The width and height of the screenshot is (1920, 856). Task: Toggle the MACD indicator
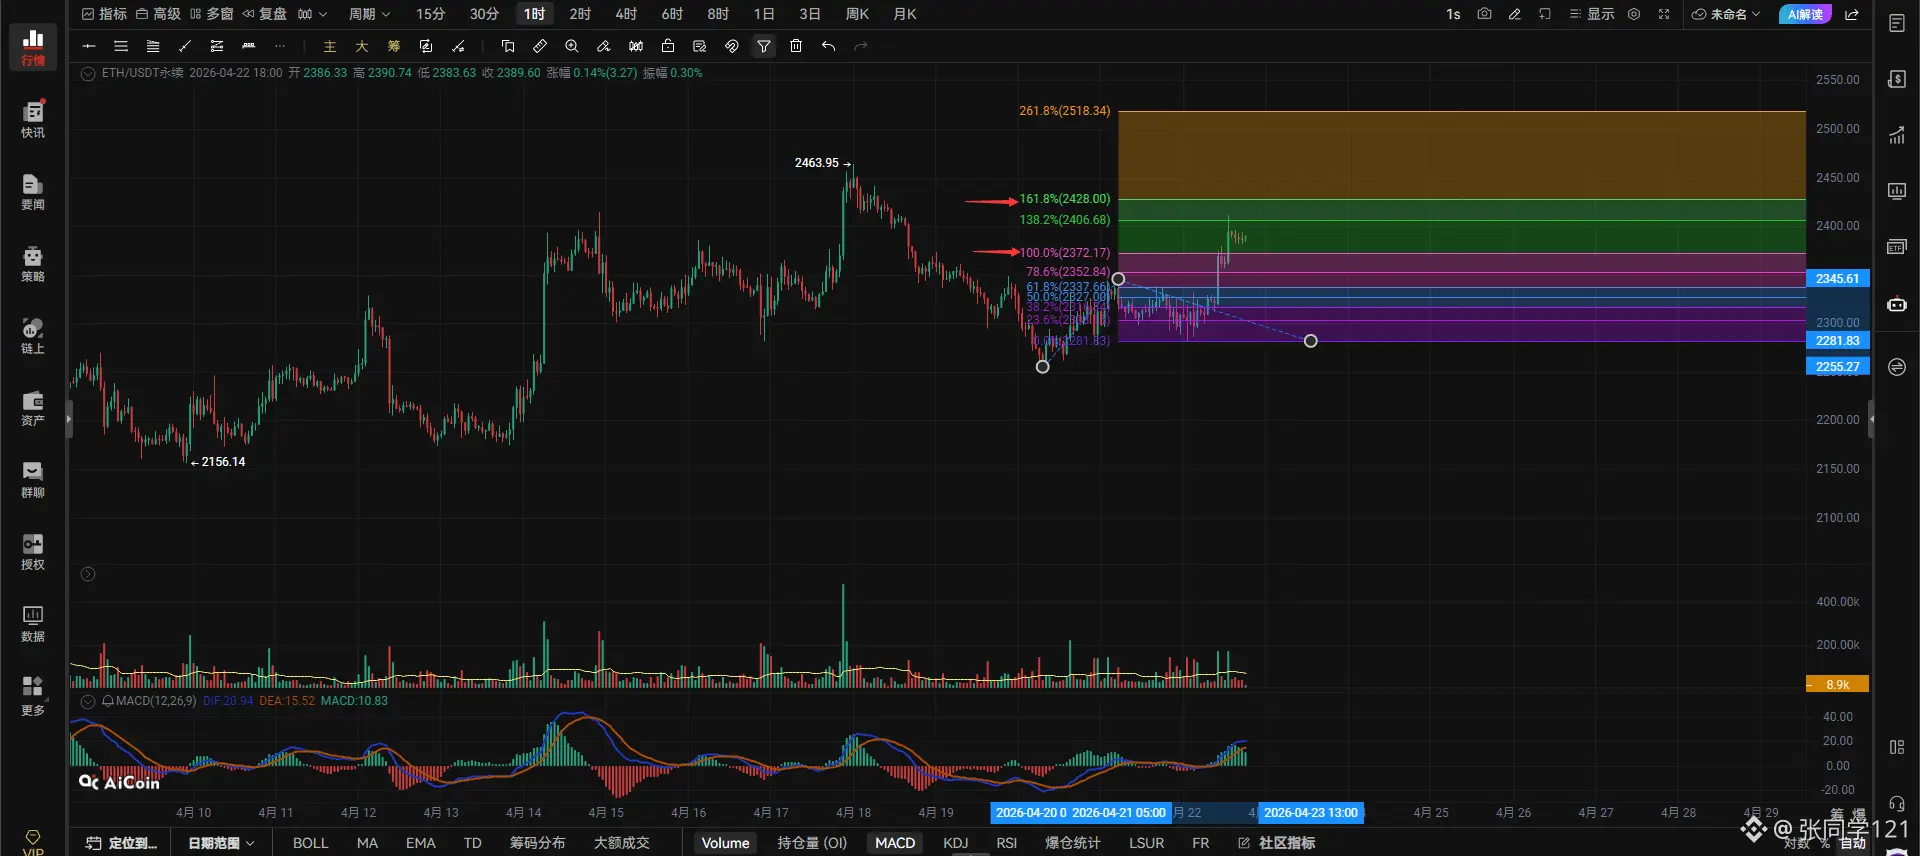point(895,843)
